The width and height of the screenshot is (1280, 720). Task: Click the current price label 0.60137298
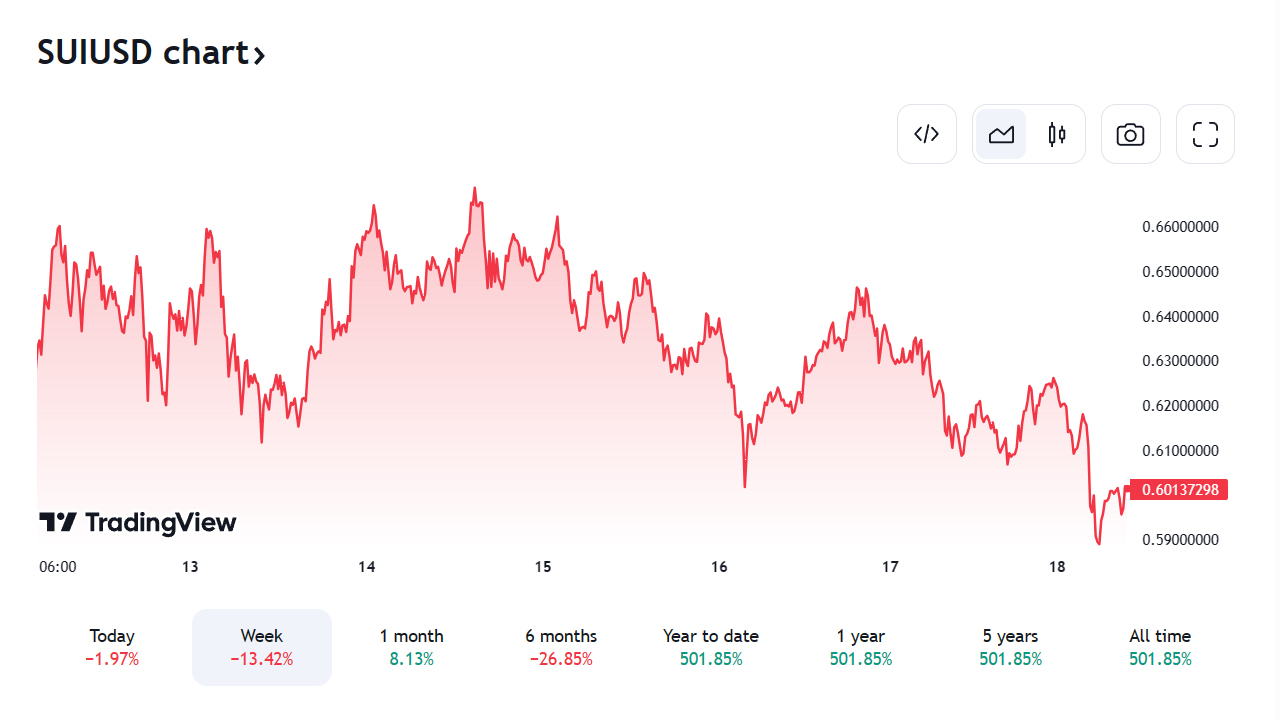pyautogui.click(x=1178, y=490)
